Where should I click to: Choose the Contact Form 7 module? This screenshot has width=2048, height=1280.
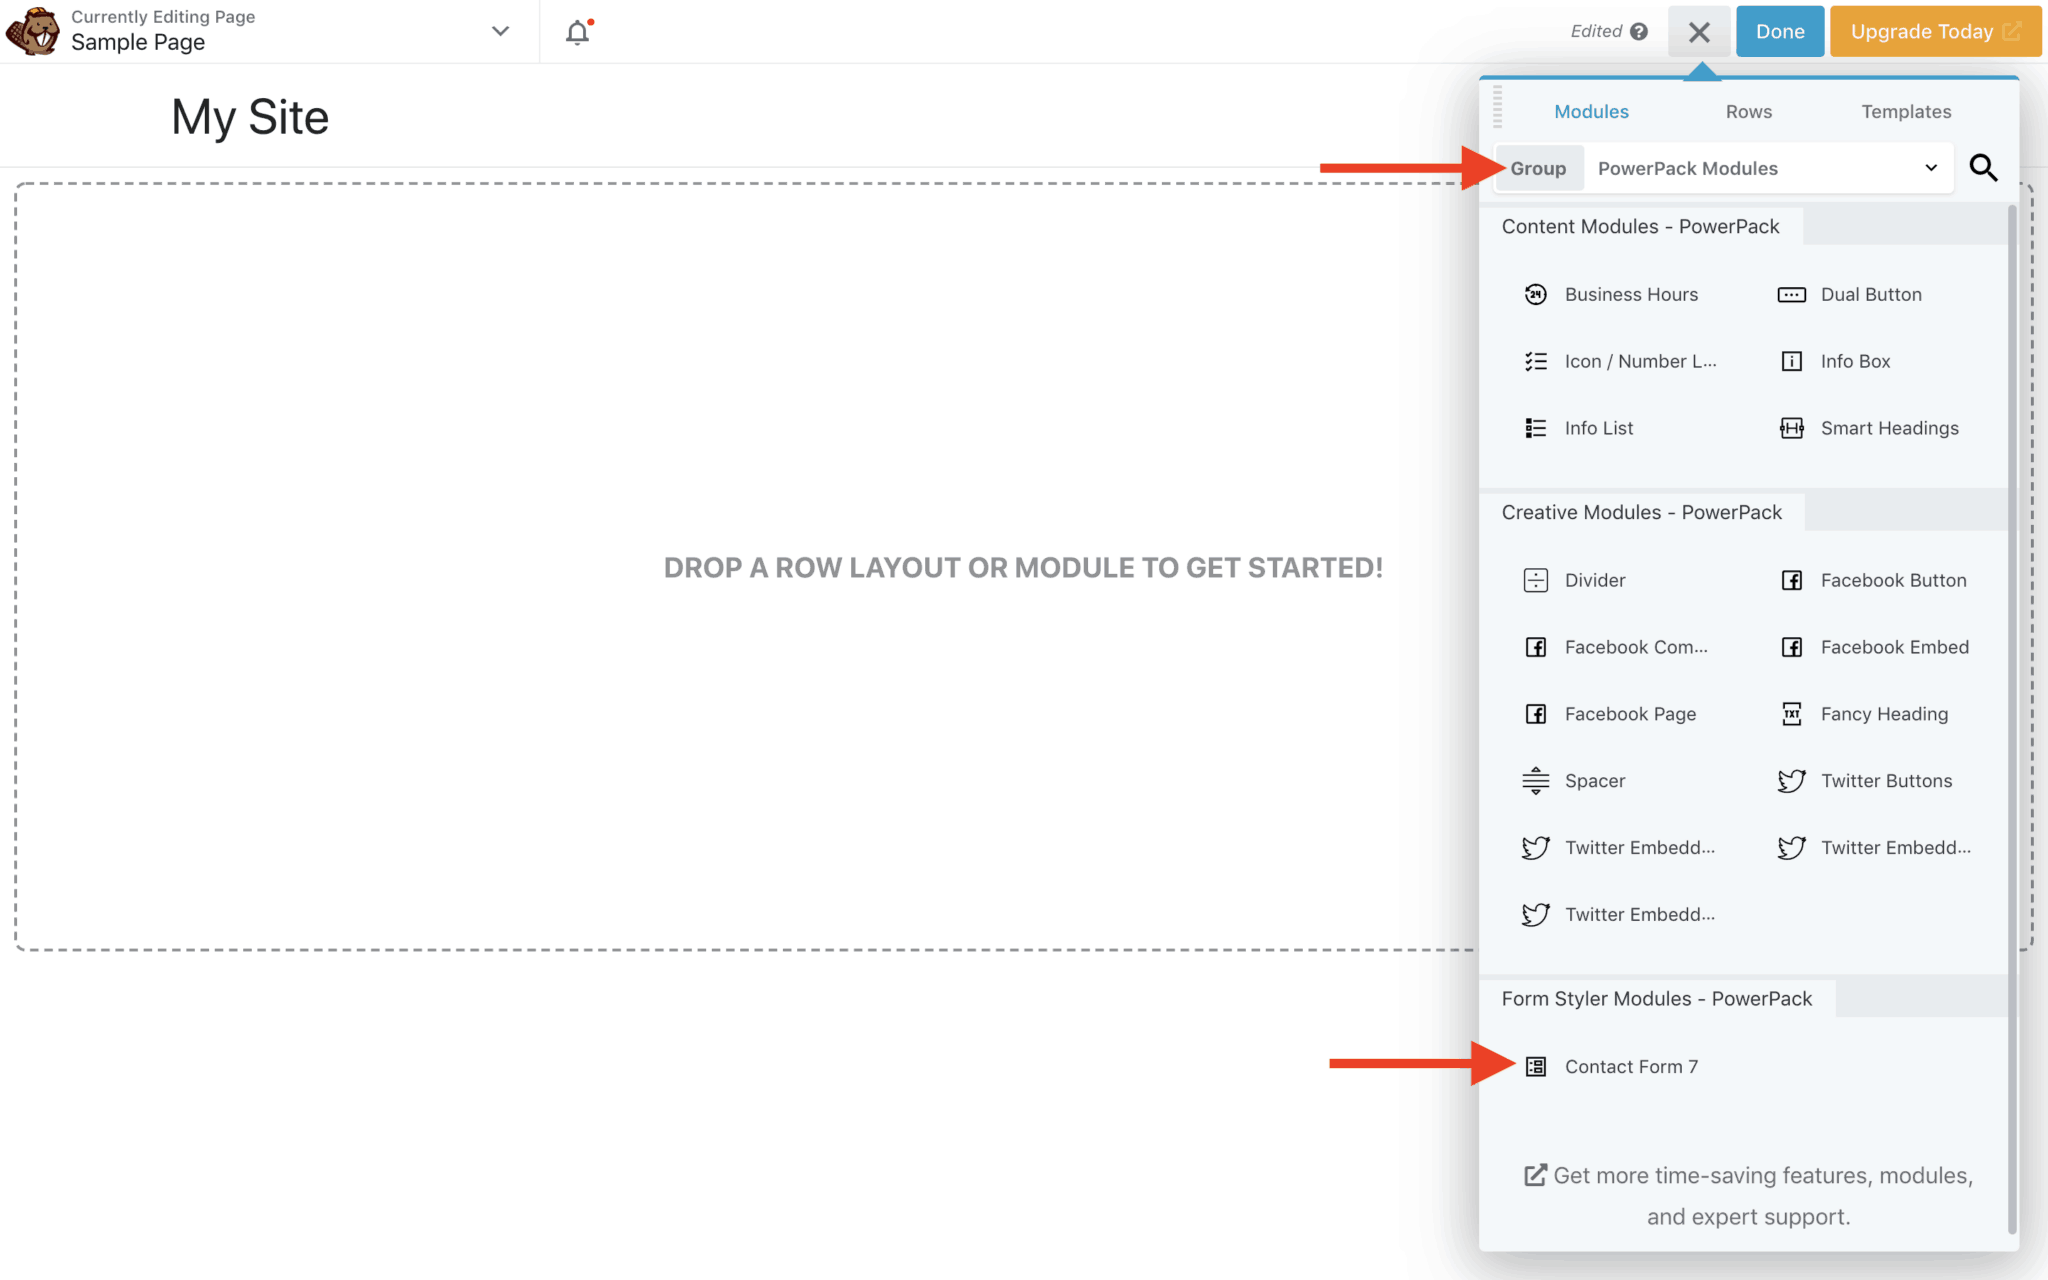(x=1630, y=1067)
